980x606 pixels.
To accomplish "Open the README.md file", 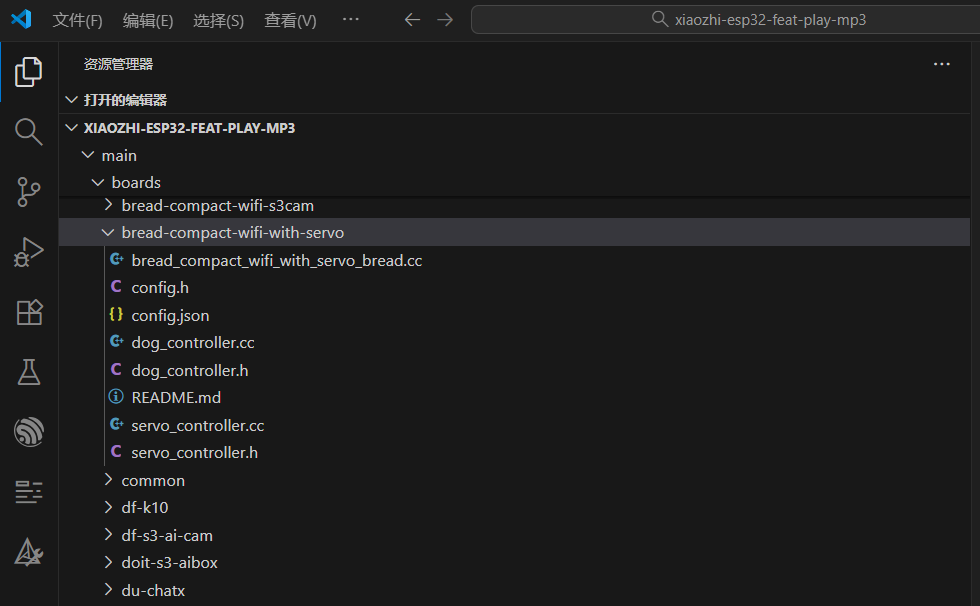I will point(176,398).
